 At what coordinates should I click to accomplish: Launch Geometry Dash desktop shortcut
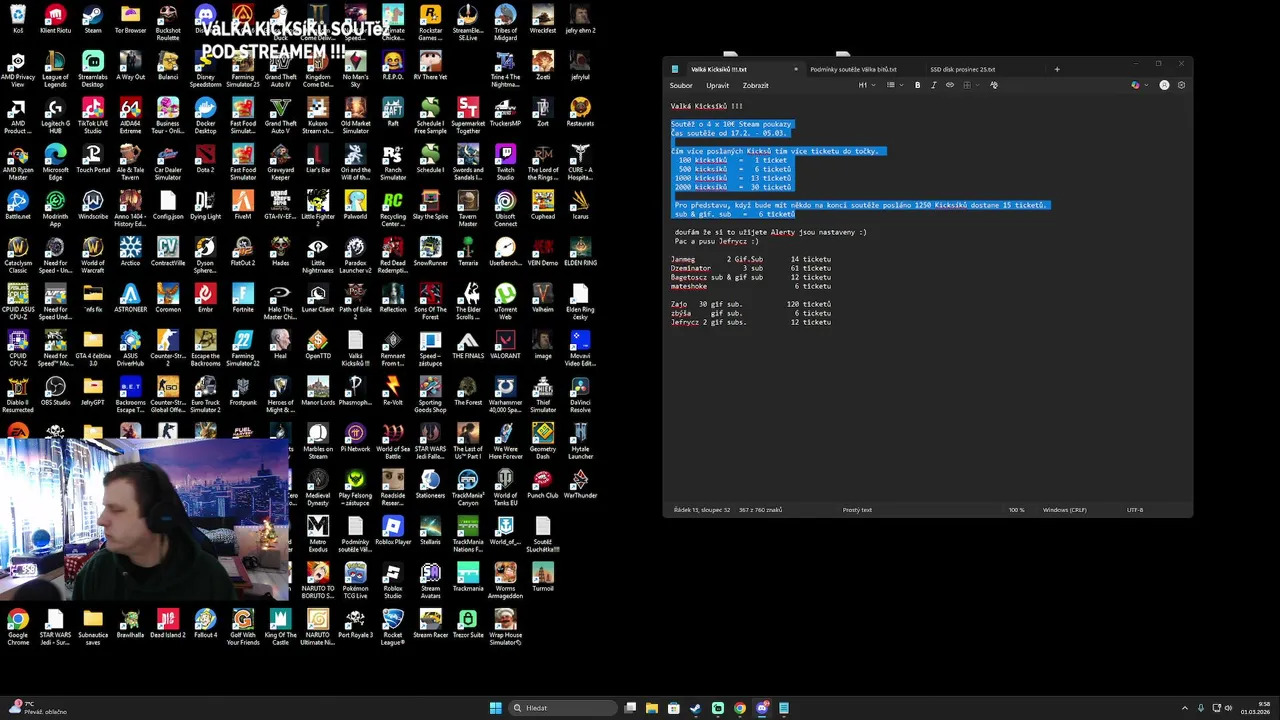point(543,438)
